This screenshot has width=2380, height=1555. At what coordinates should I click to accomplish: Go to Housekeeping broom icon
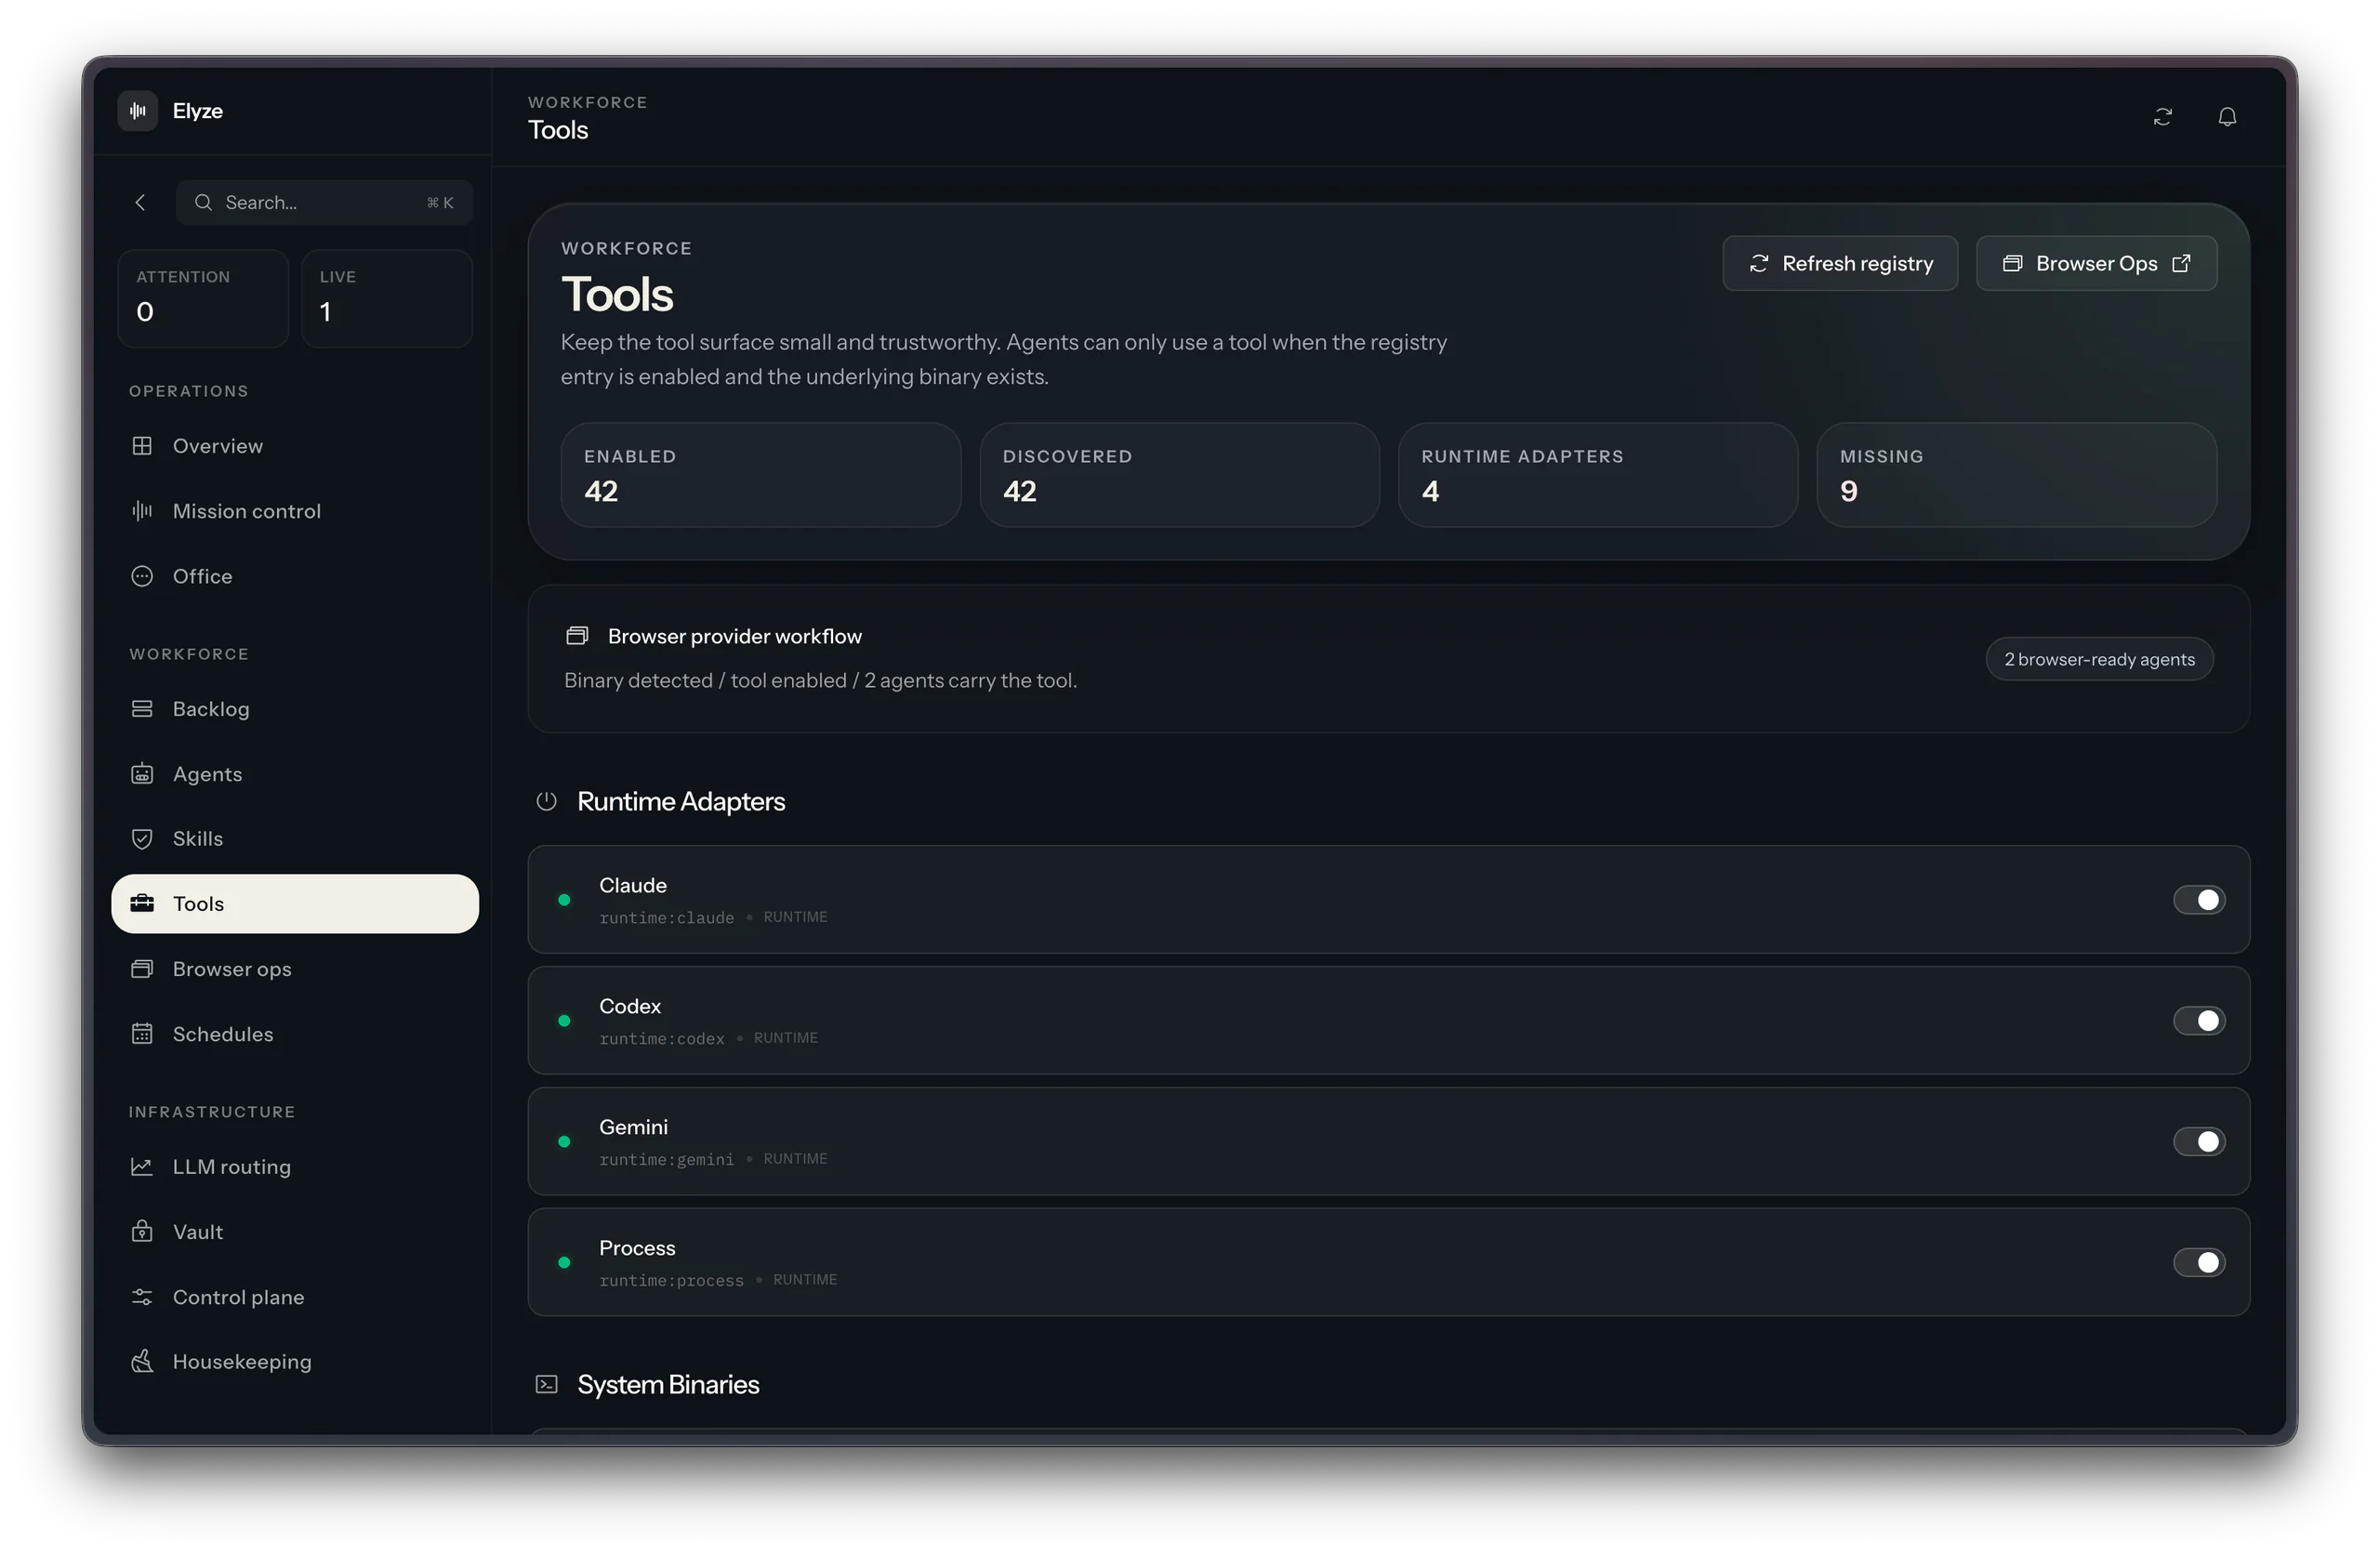point(142,1361)
